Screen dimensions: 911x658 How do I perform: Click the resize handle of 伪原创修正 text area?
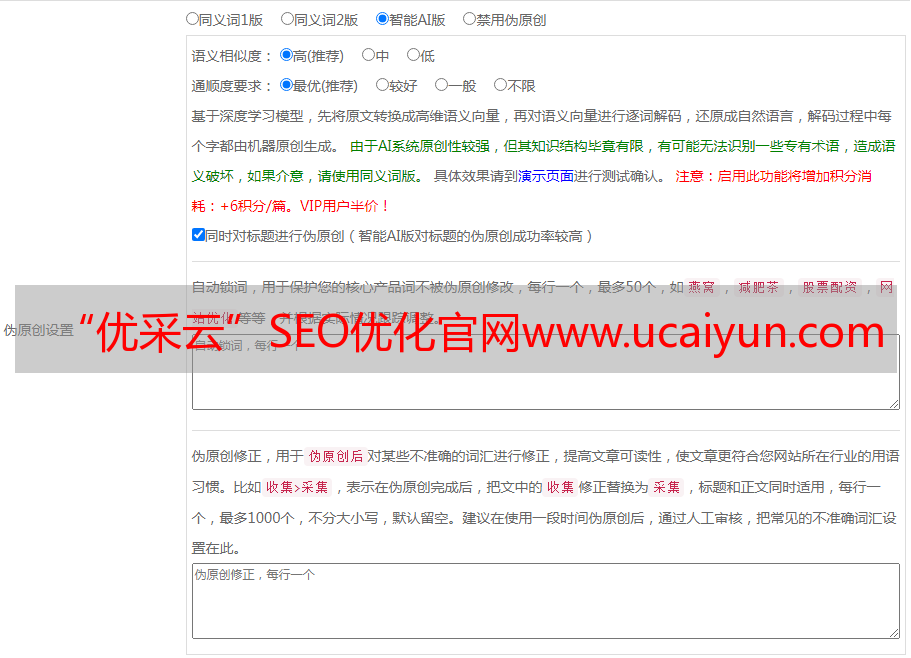point(894,632)
